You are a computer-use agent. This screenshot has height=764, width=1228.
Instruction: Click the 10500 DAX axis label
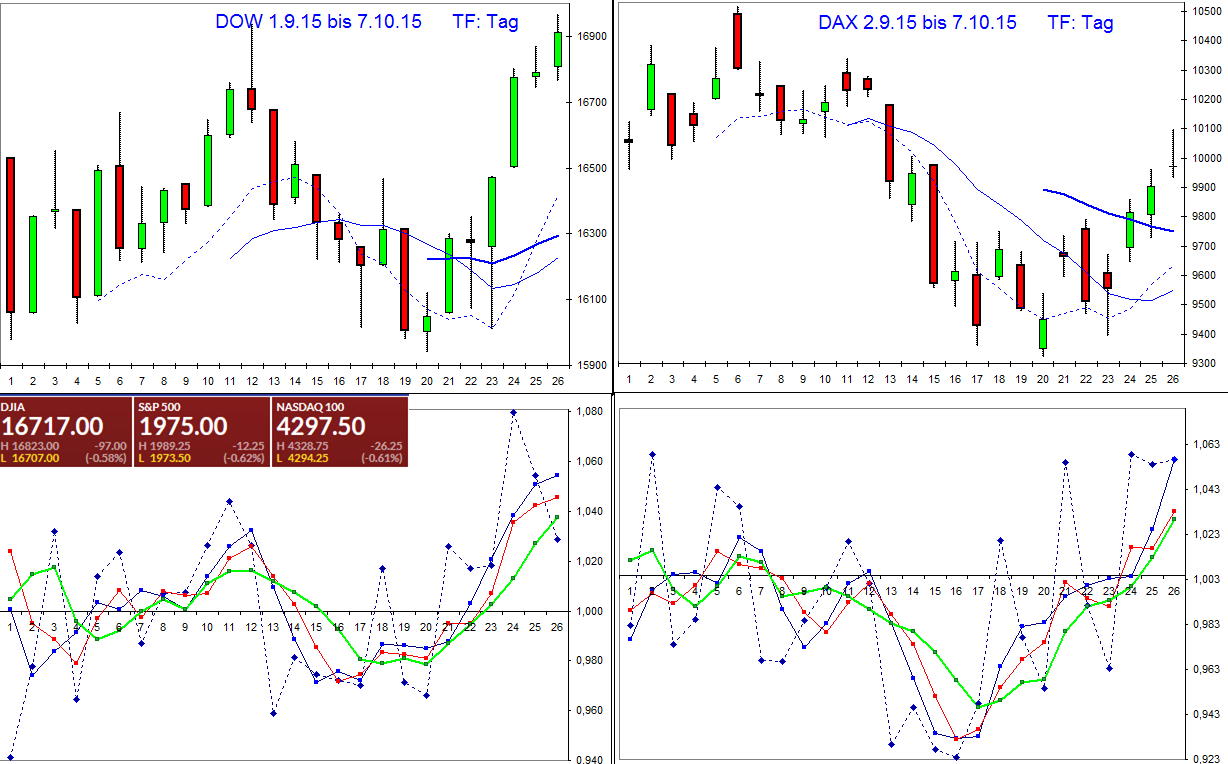pyautogui.click(x=1206, y=11)
